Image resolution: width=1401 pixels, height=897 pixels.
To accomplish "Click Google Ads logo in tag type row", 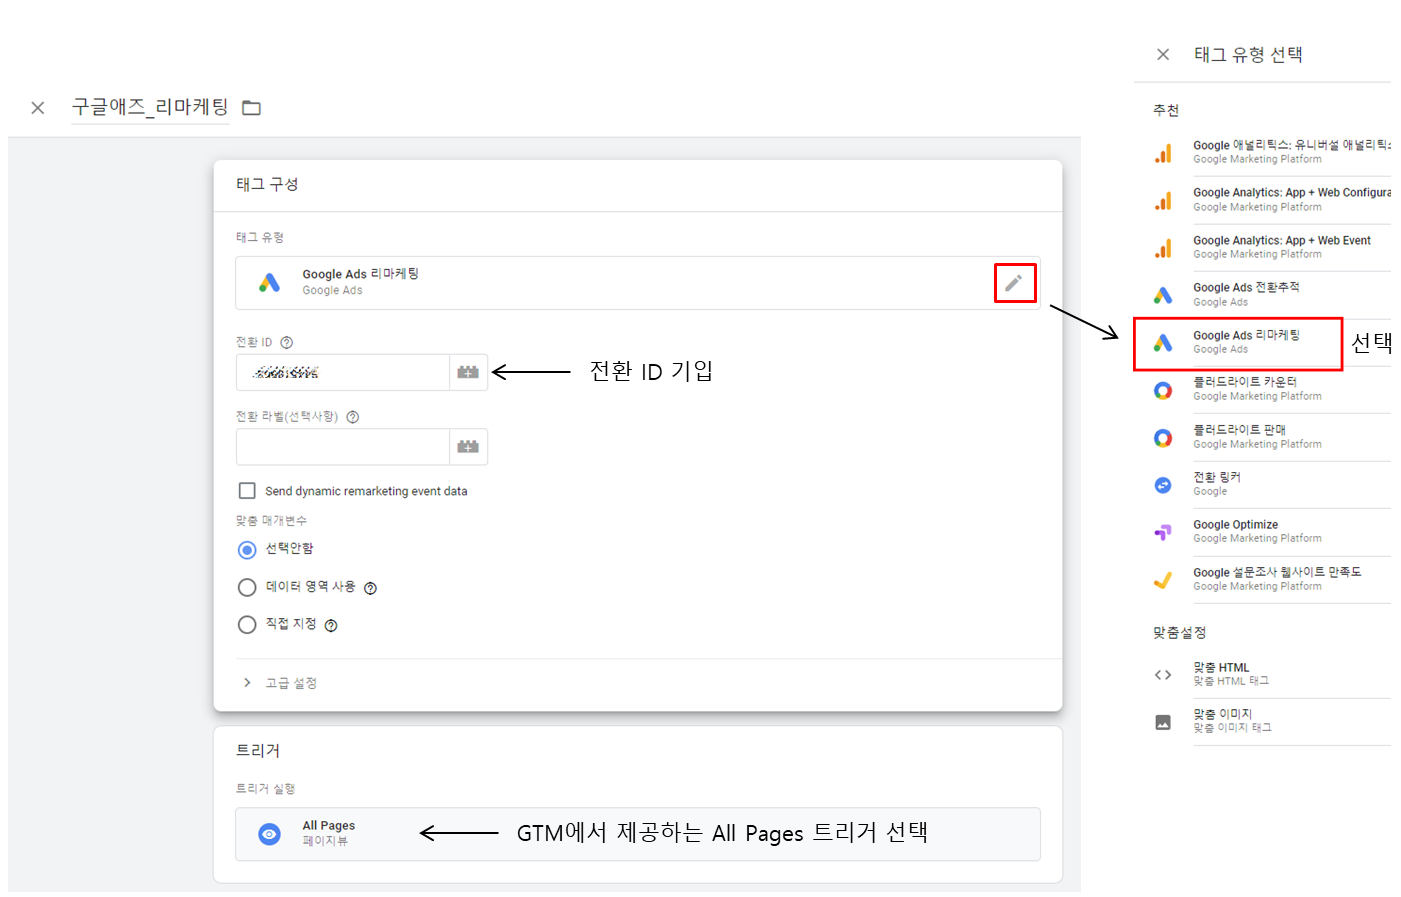I will point(269,283).
